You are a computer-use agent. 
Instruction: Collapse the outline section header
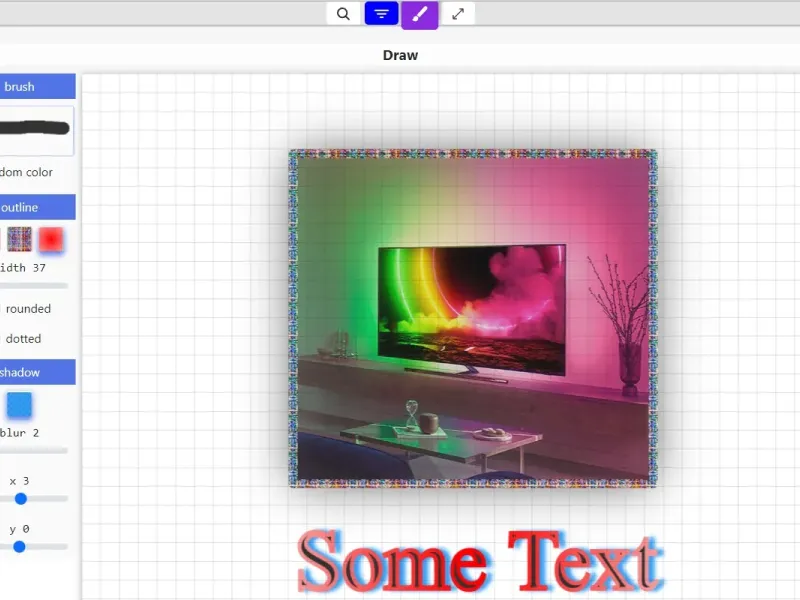pyautogui.click(x=38, y=207)
